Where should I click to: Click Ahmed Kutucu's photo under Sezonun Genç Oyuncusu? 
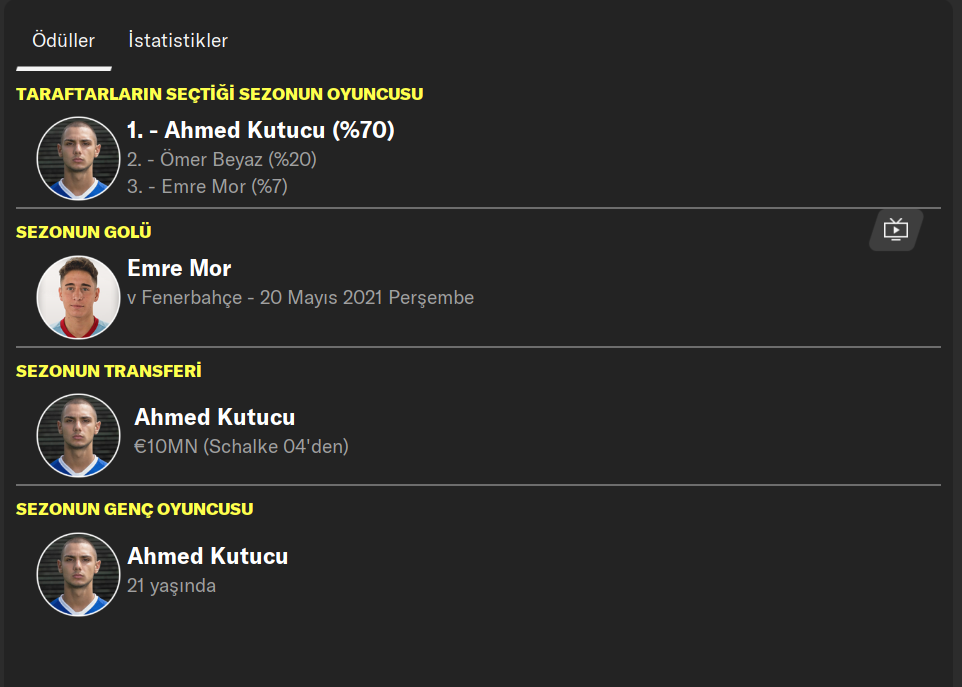[78, 574]
